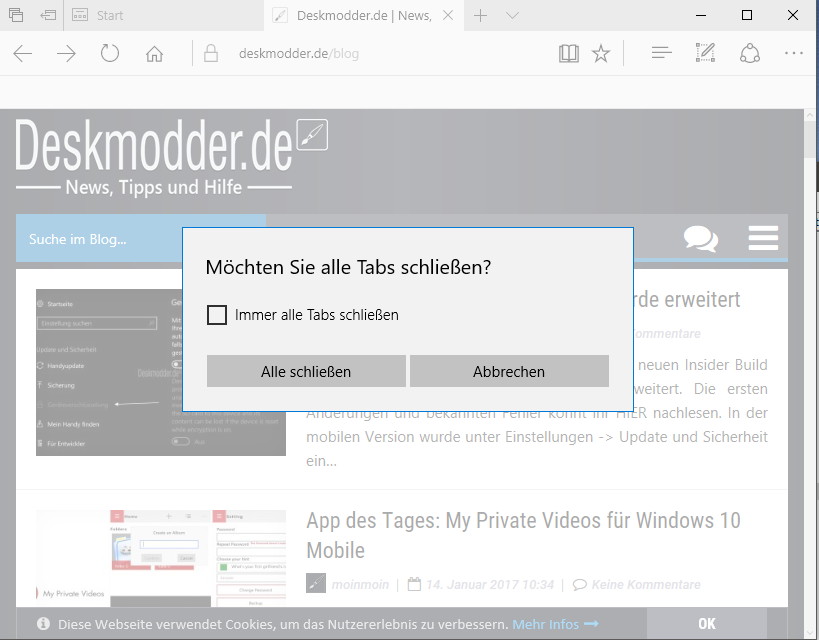Viewport: 819px width, 640px height.
Task: Expand the tab preview chevron
Action: pyautogui.click(x=512, y=16)
